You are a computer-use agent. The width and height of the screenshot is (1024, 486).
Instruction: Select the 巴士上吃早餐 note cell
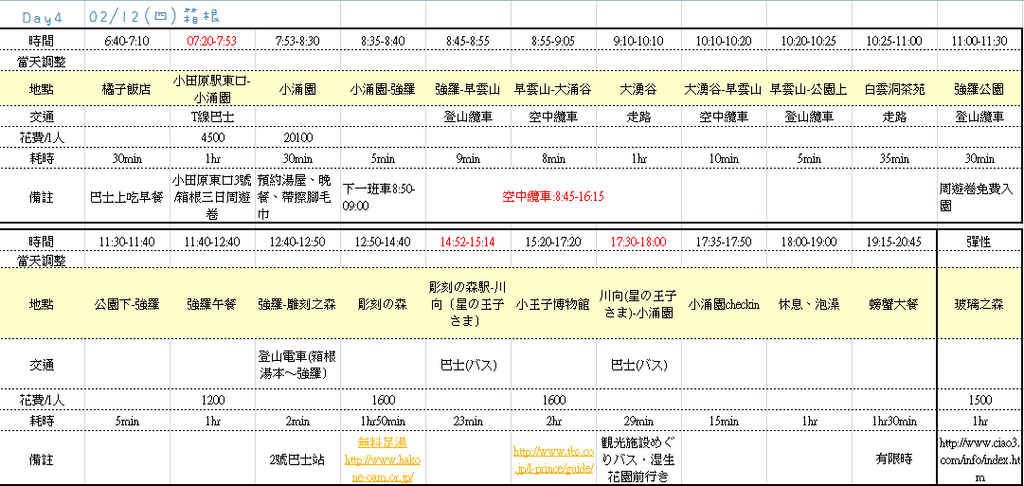pyautogui.click(x=127, y=195)
